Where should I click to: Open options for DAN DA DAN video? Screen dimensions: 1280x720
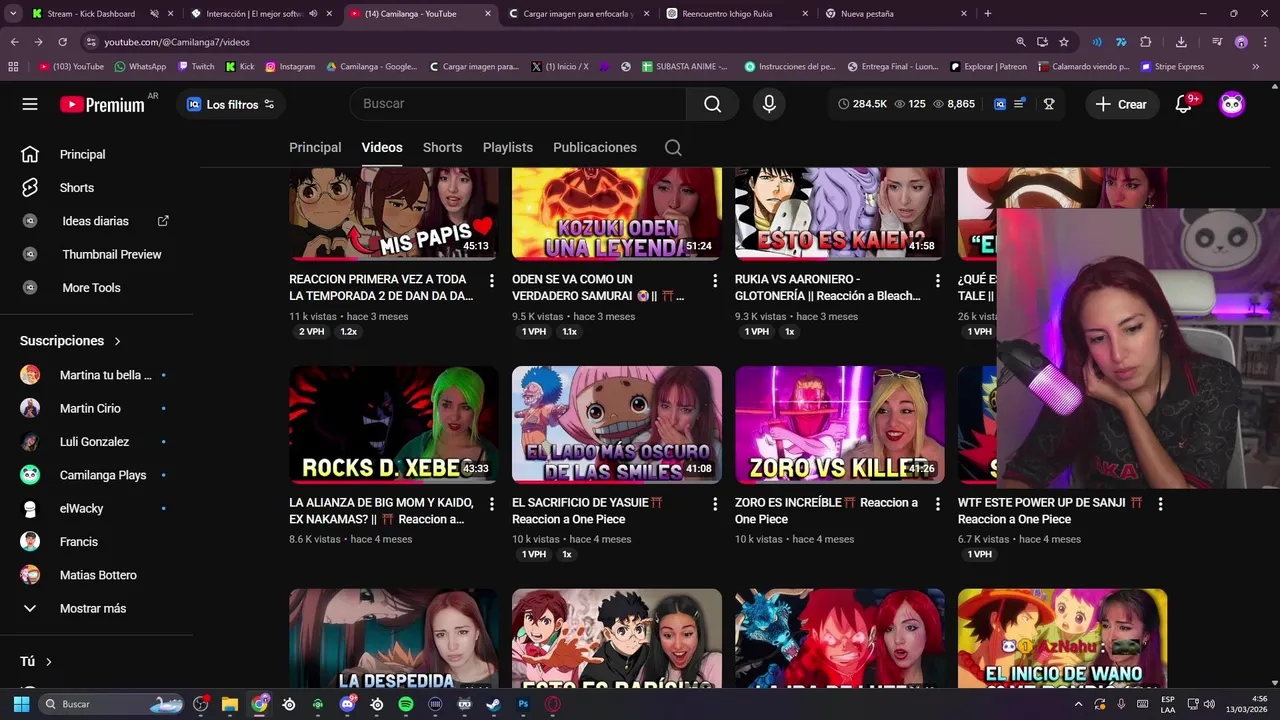point(491,281)
